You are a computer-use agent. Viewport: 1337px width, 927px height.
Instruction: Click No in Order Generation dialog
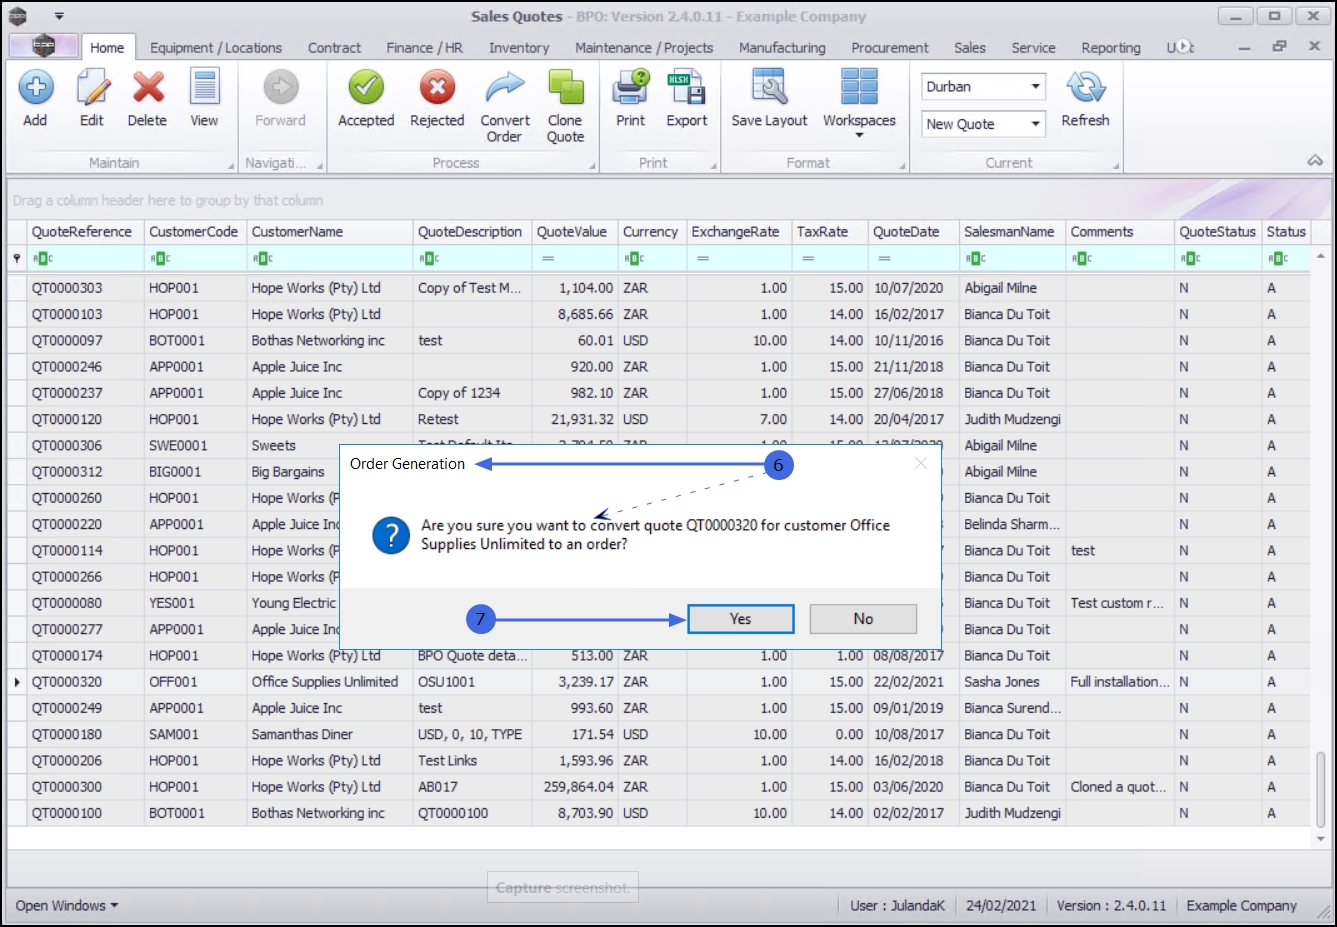click(x=863, y=619)
